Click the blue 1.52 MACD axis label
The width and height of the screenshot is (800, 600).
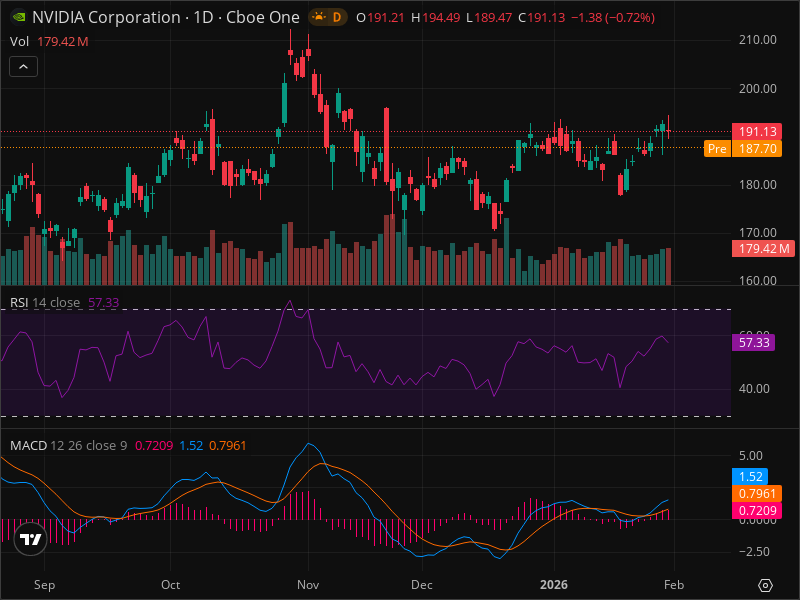click(x=750, y=477)
